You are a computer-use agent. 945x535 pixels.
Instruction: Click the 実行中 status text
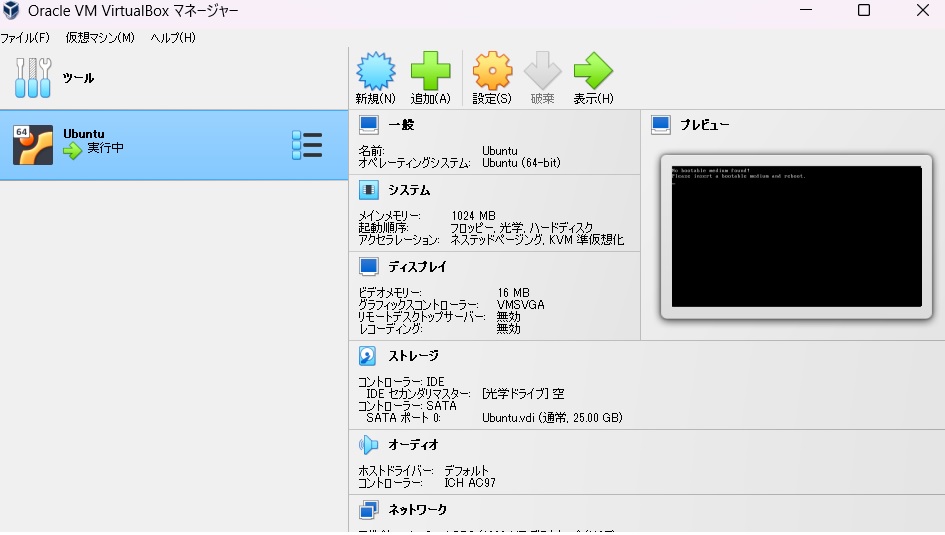tap(105, 148)
